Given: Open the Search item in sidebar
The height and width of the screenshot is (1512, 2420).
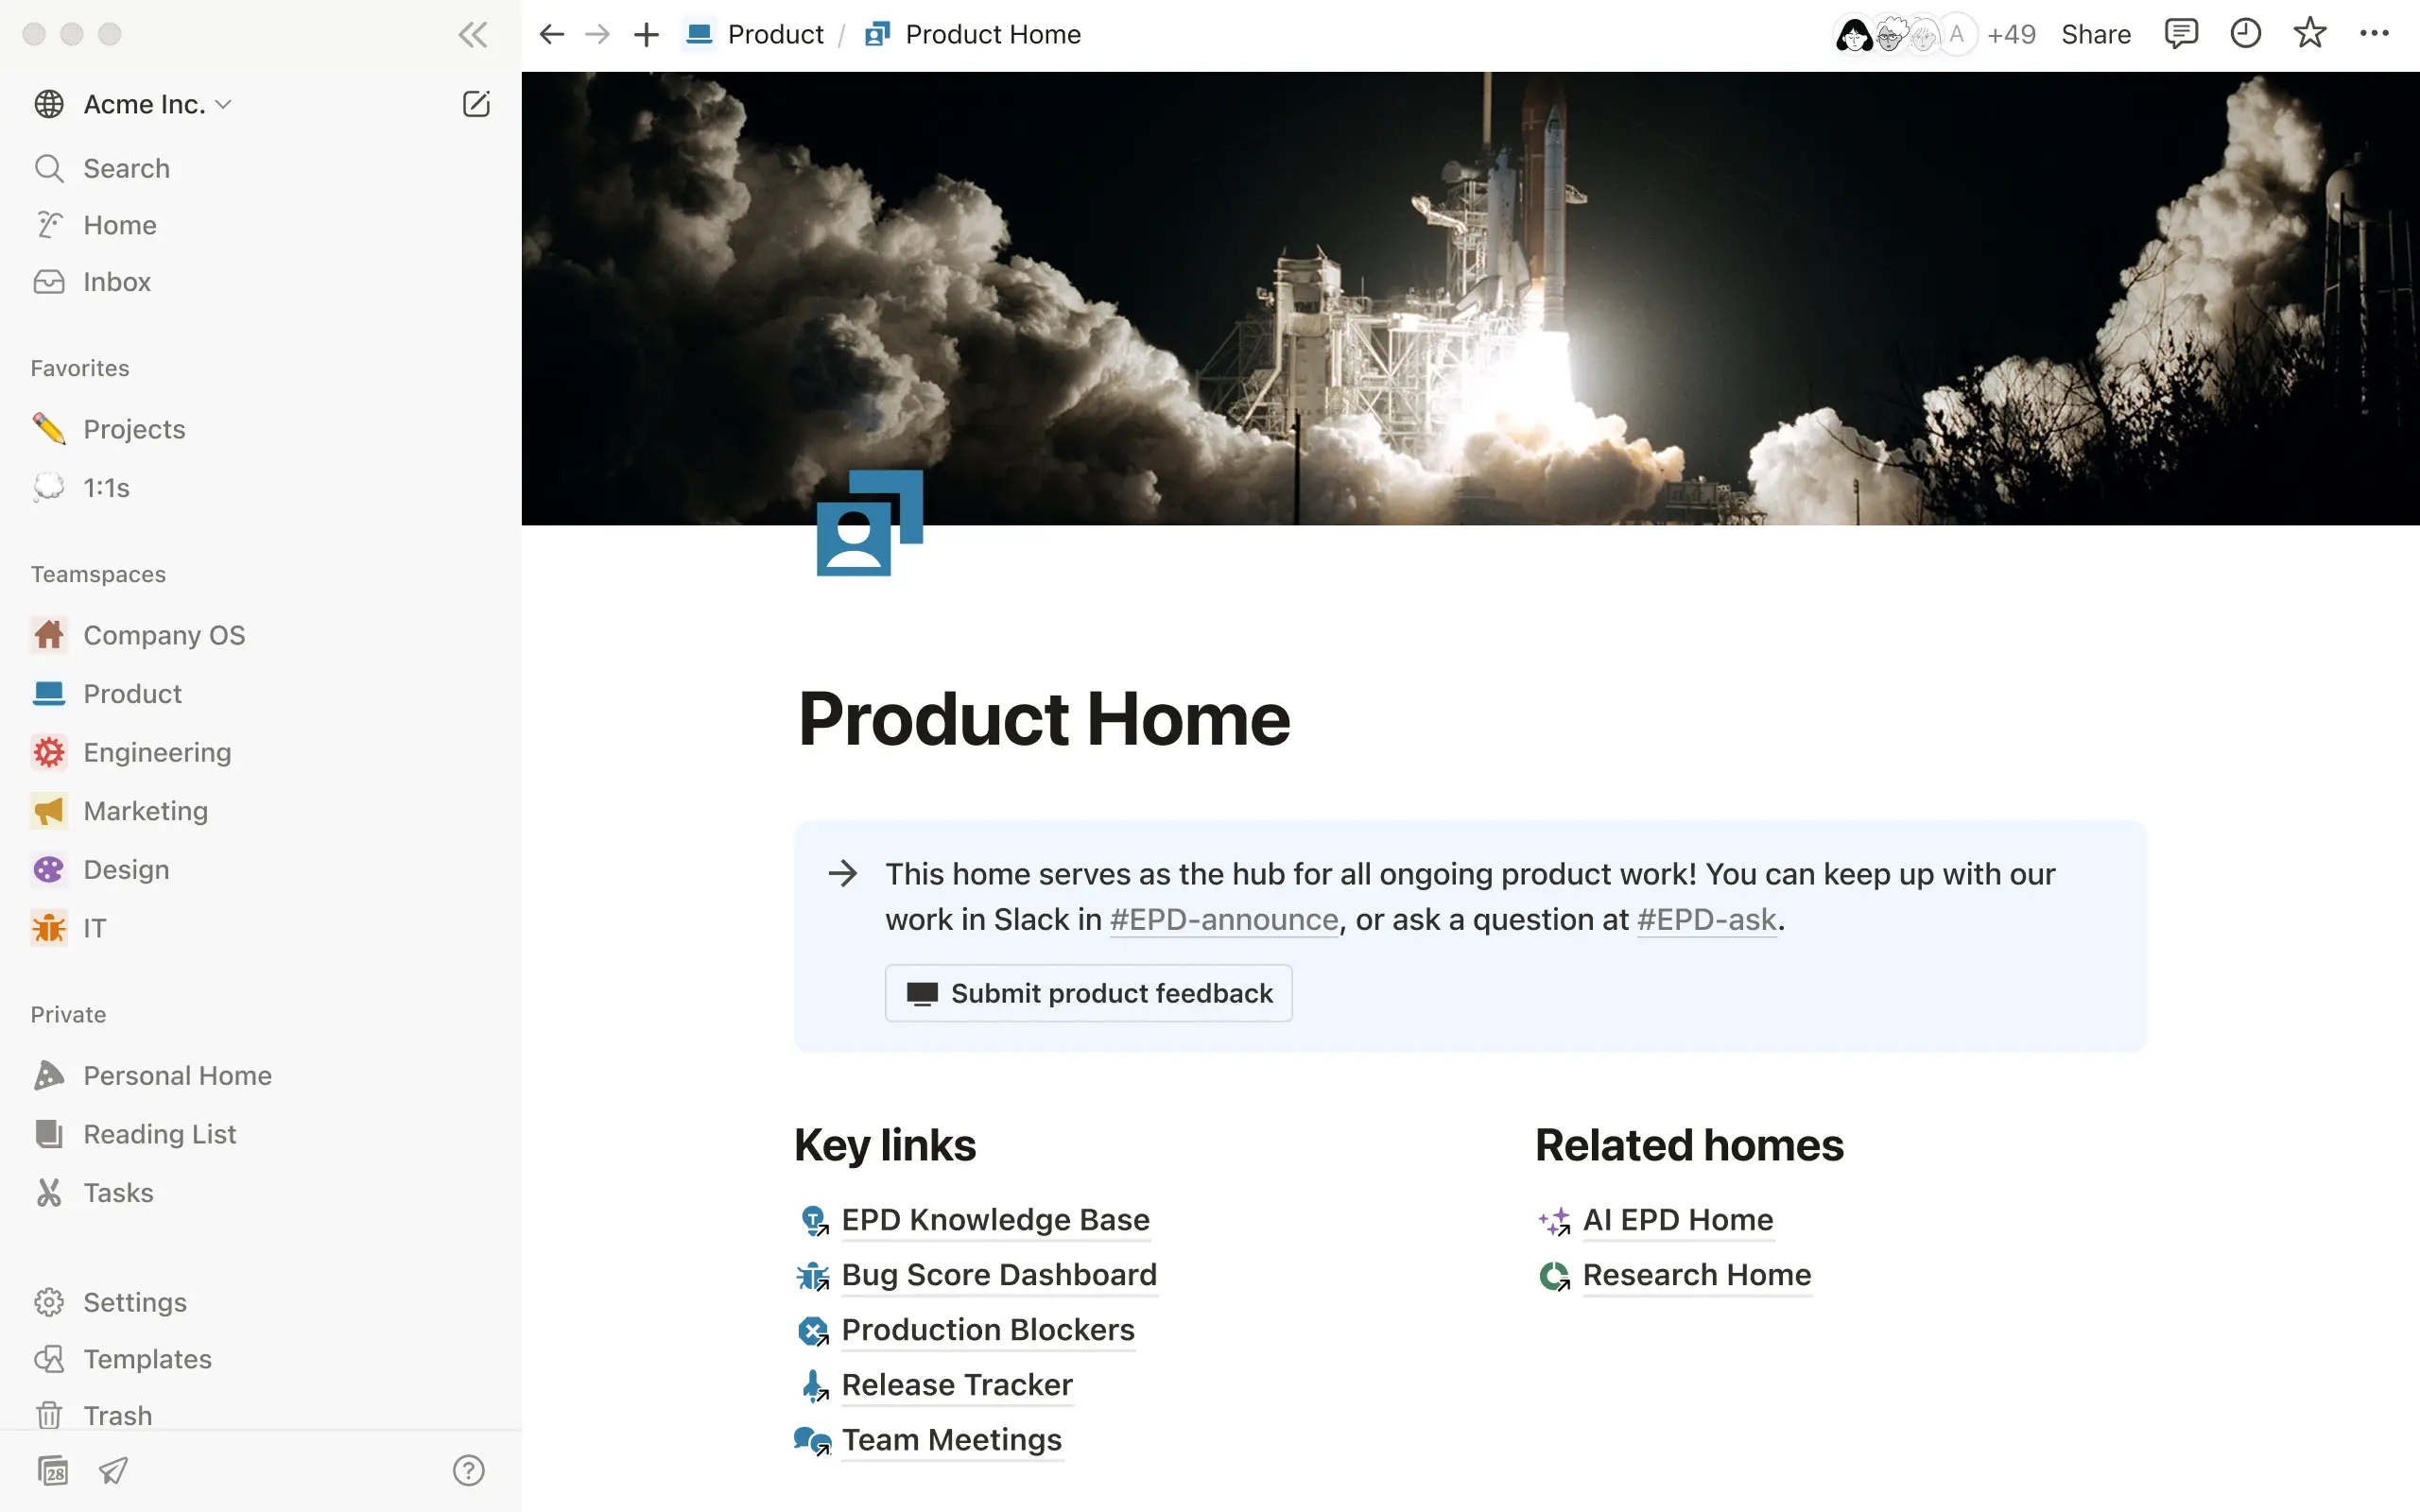Looking at the screenshot, I should coord(126,168).
